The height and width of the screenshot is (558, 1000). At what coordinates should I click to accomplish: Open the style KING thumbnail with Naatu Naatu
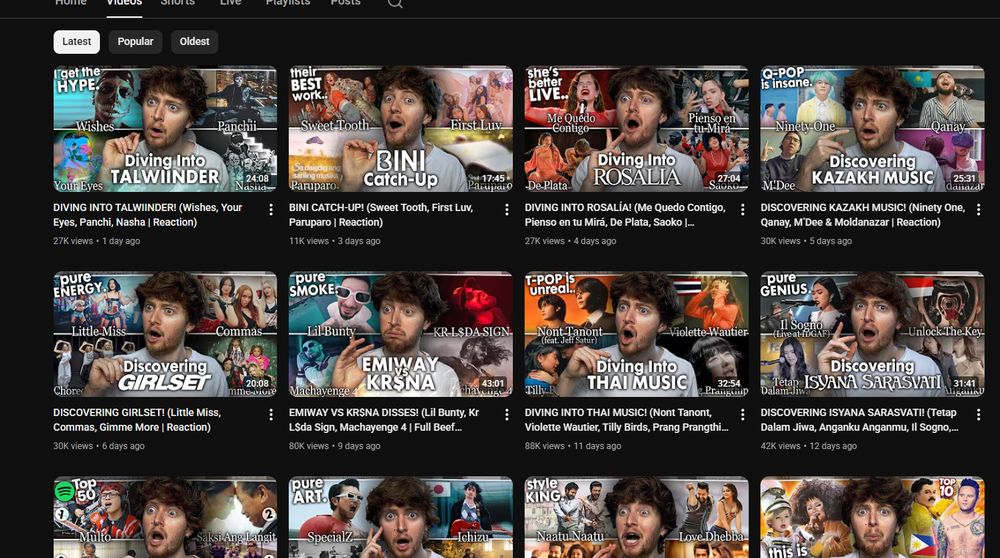(636, 517)
